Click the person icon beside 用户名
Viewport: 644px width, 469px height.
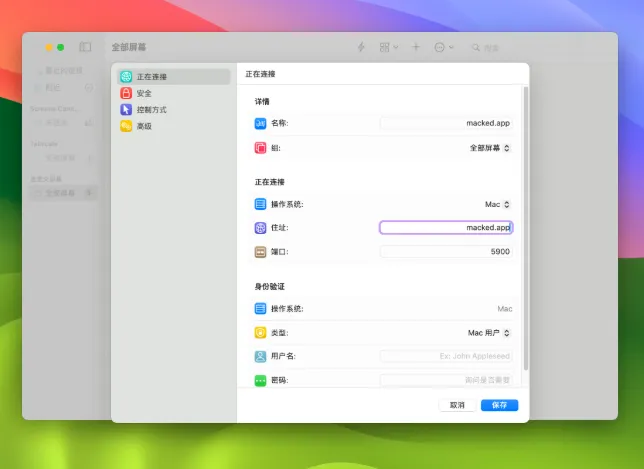[x=260, y=356]
